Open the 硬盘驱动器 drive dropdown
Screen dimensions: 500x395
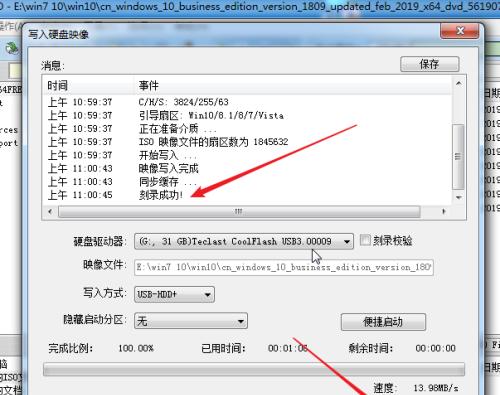244,241
